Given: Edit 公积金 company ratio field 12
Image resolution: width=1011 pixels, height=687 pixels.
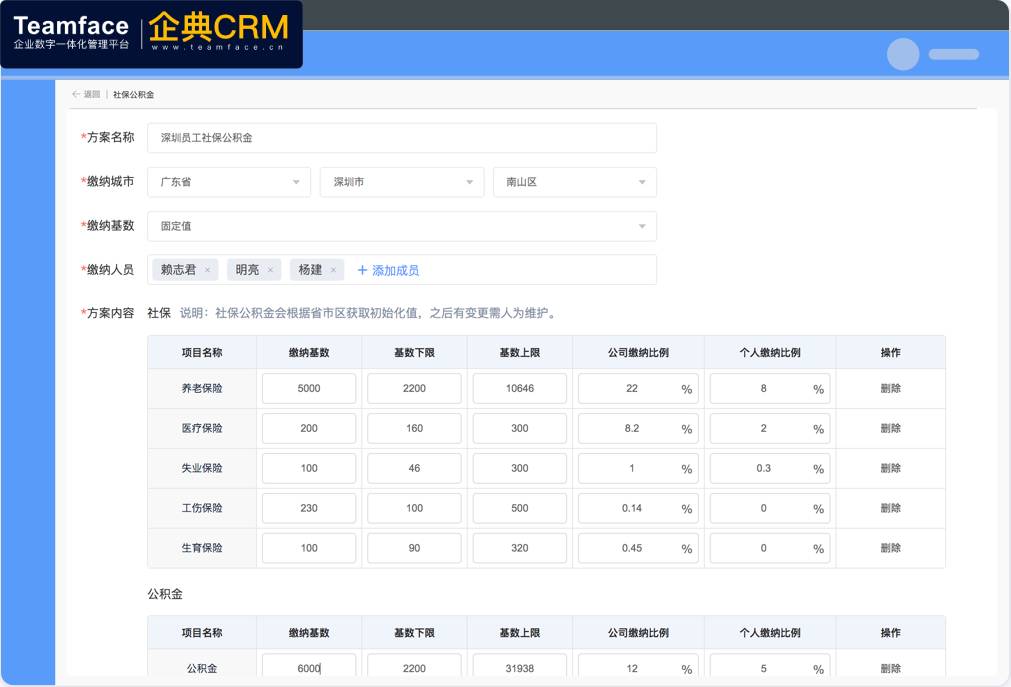Looking at the screenshot, I should pos(638,665).
